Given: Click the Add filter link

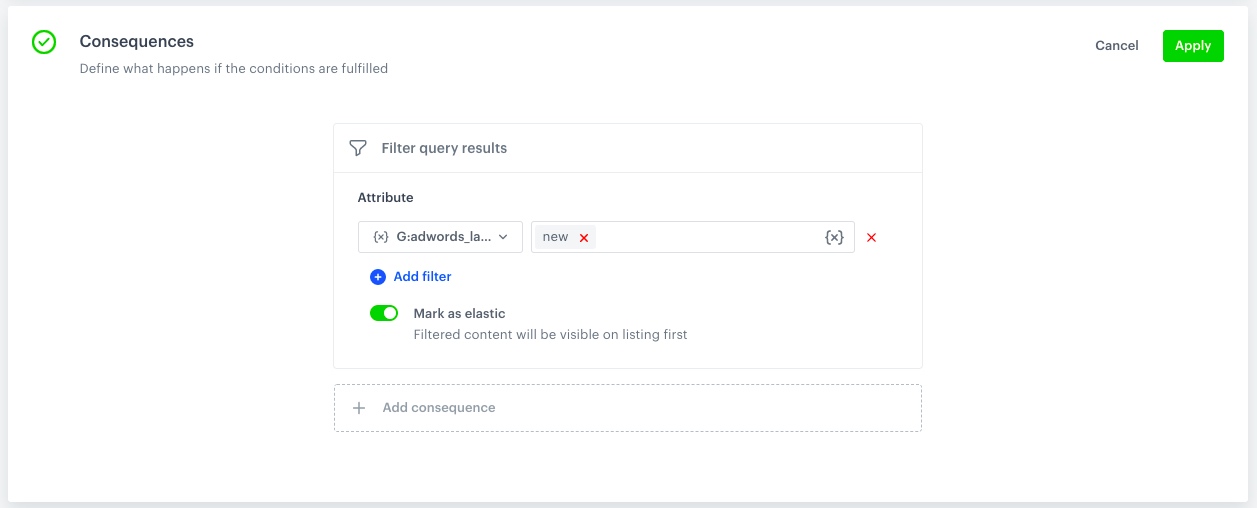Looking at the screenshot, I should pos(422,277).
